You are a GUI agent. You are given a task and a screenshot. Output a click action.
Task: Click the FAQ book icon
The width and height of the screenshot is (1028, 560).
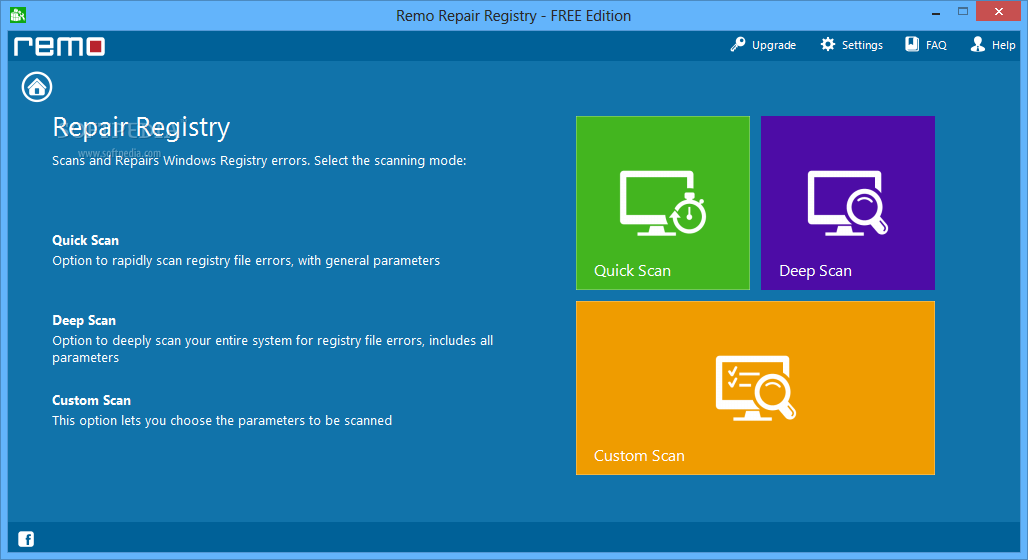[912, 45]
